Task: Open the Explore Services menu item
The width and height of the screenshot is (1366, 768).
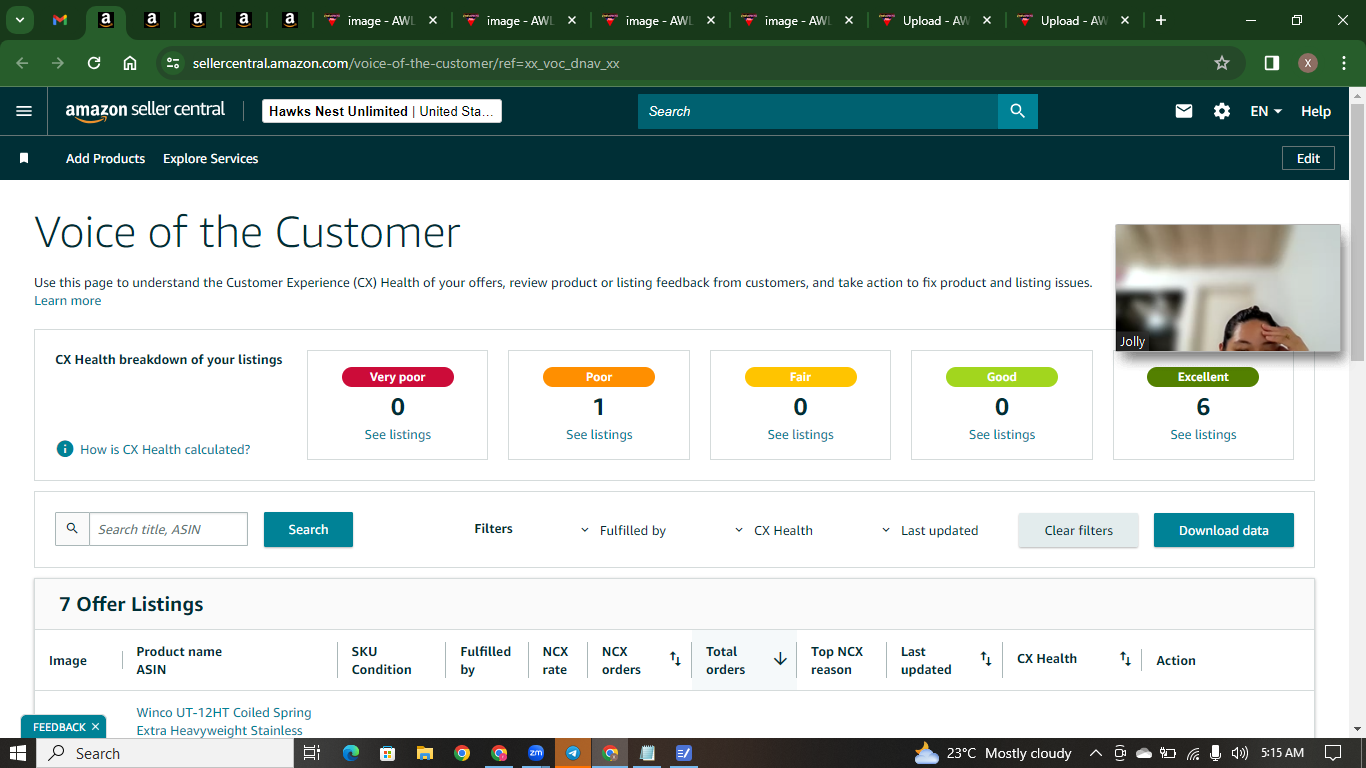Action: (210, 158)
